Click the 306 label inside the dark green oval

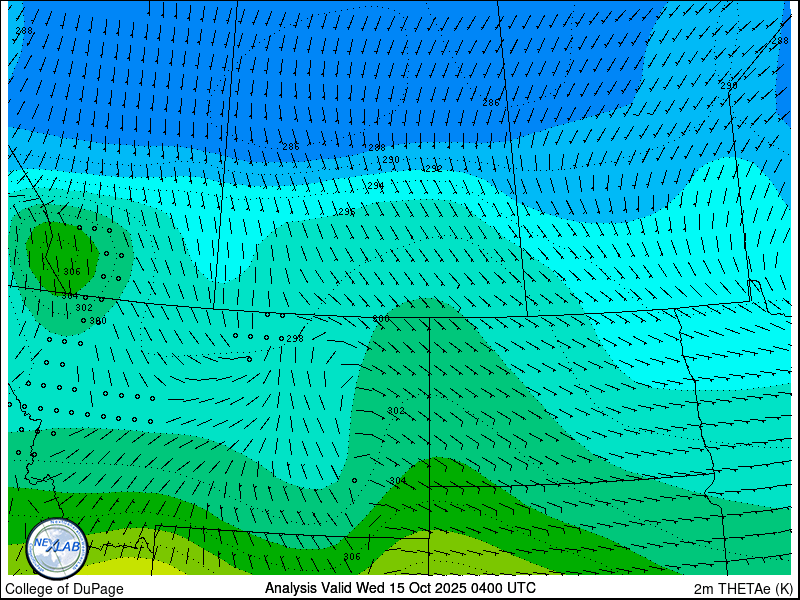(x=72, y=271)
